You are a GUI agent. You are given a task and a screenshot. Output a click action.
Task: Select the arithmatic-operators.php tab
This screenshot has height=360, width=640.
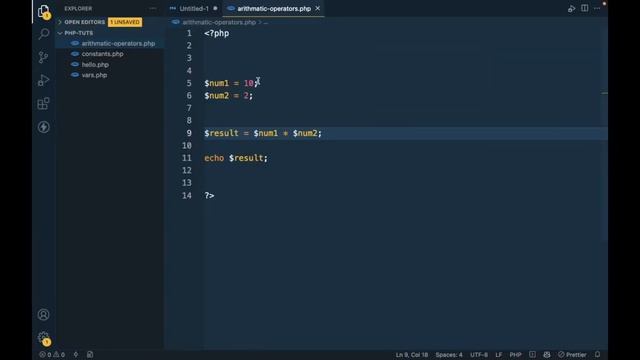click(x=274, y=9)
